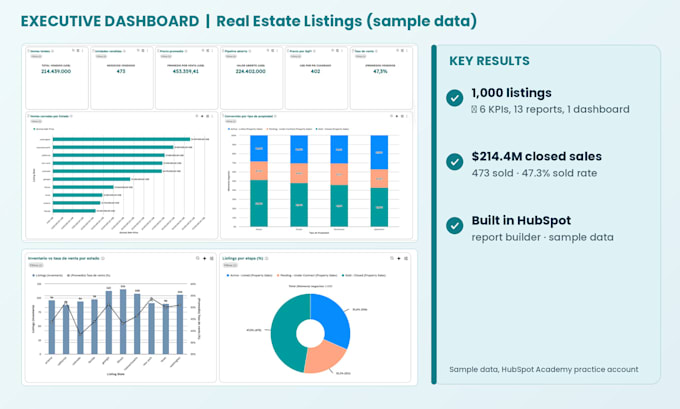Click the table view icon on the 402 card
The width and height of the screenshot is (680, 409).
point(337,51)
